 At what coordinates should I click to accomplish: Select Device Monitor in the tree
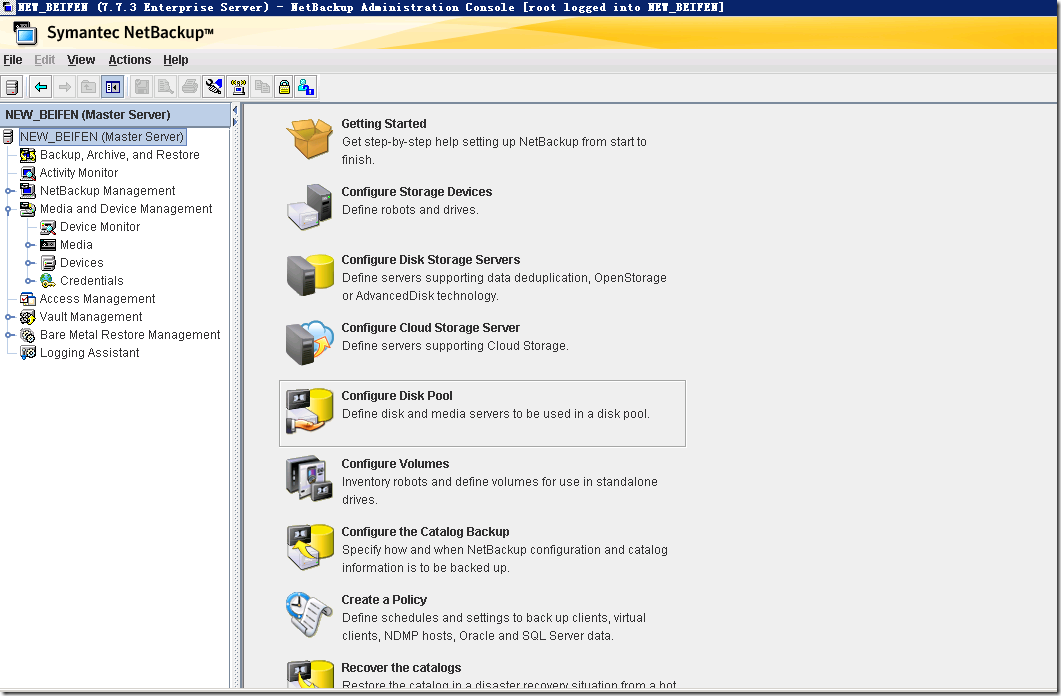click(x=100, y=227)
